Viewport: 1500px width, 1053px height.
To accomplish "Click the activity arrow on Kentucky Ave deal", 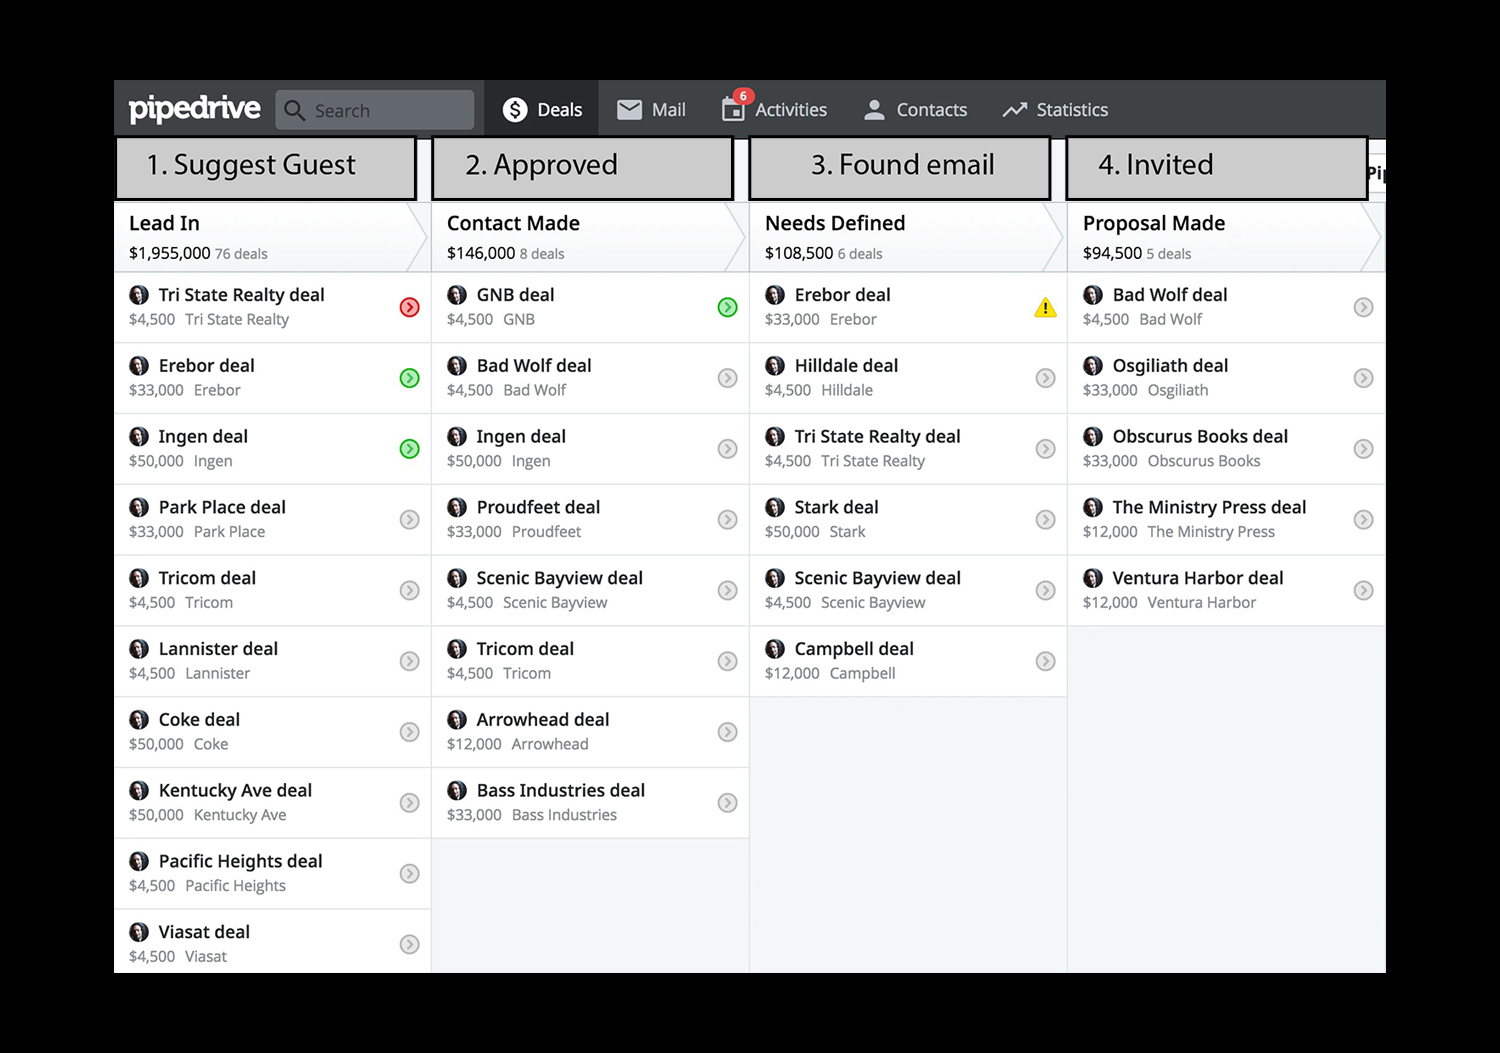I will tap(410, 803).
